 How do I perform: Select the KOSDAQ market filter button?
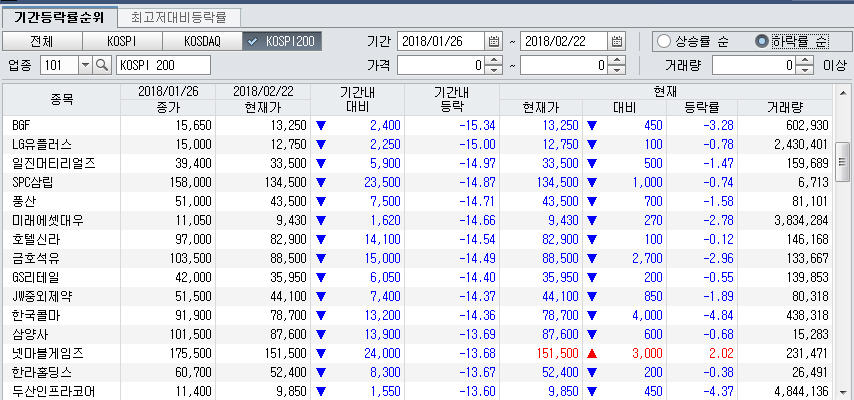click(x=202, y=41)
